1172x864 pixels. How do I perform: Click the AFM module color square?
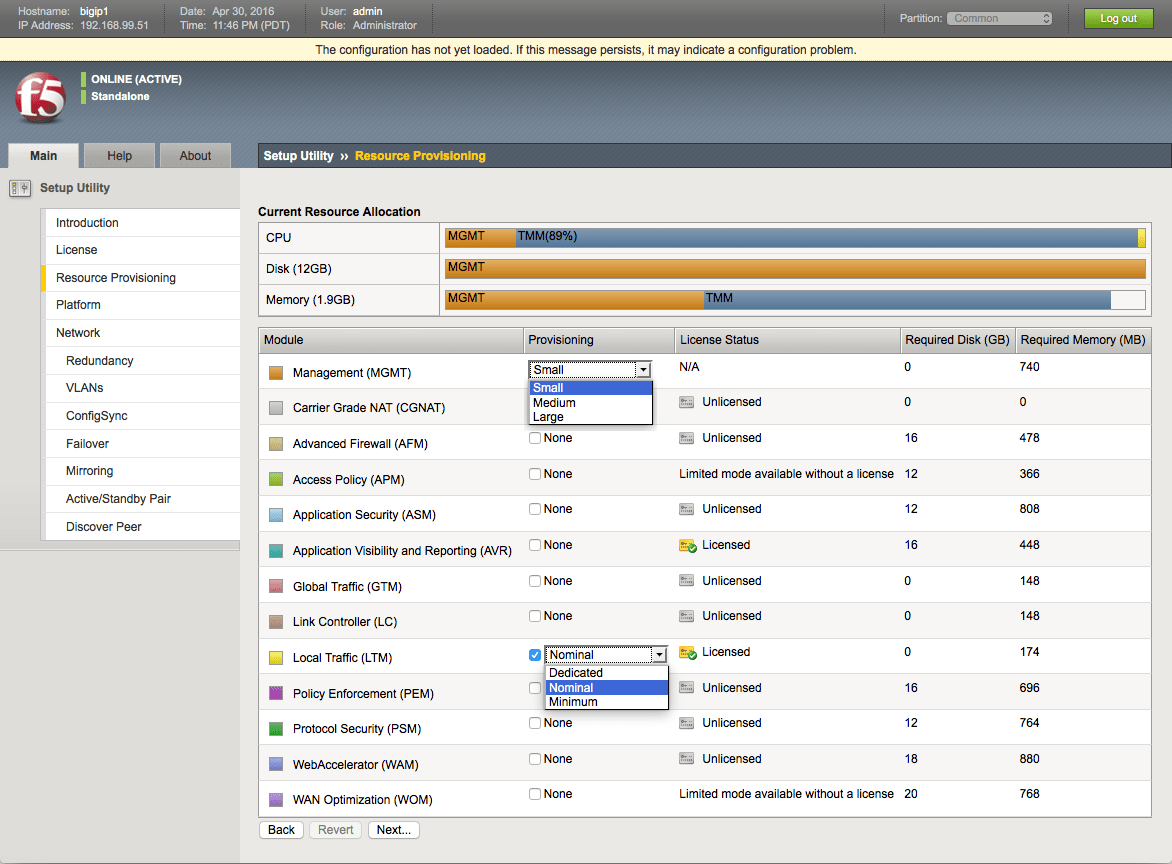(276, 444)
